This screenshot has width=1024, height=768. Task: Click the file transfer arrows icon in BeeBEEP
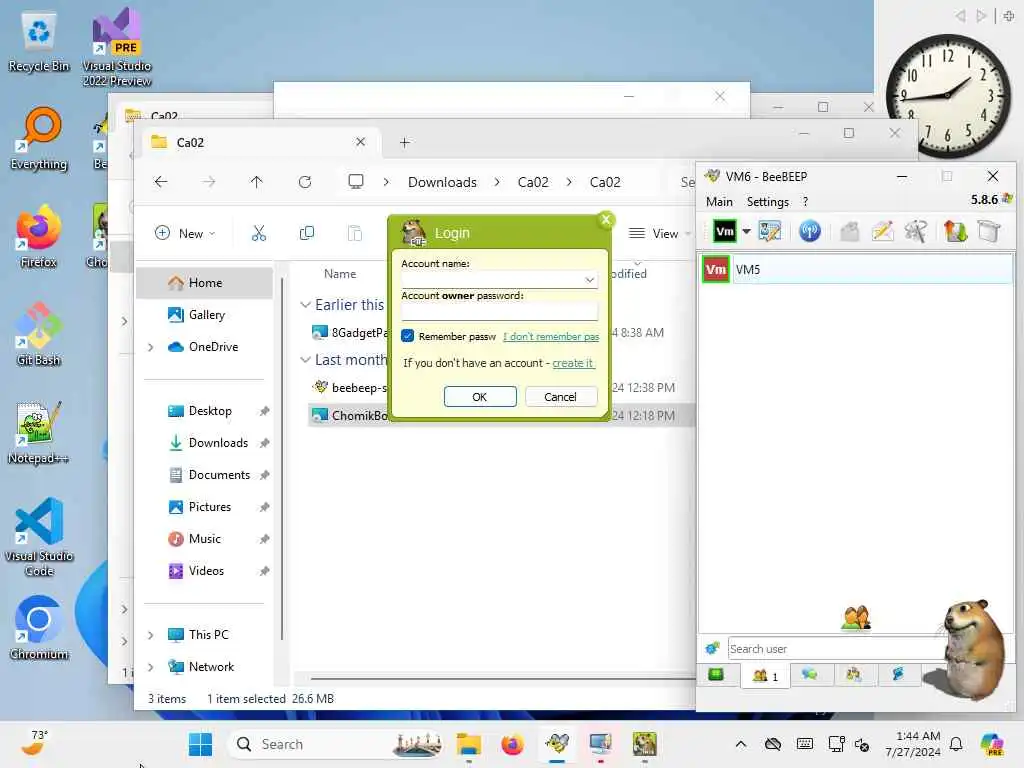(x=955, y=231)
